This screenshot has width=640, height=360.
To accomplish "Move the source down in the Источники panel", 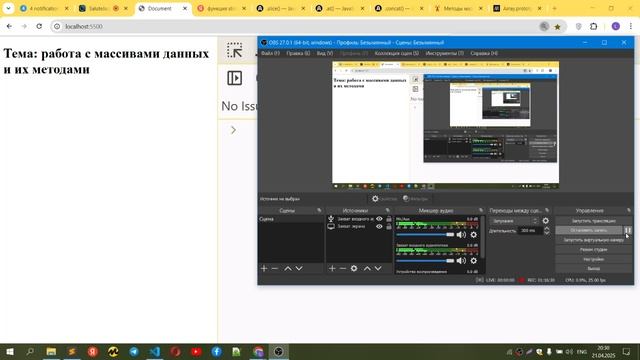I will tap(378, 268).
